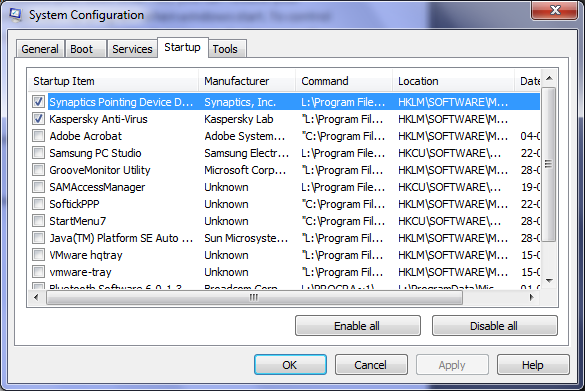Viewport: 585px width, 391px height.
Task: Select the Samsung PC Studio row name
Action: 96,153
